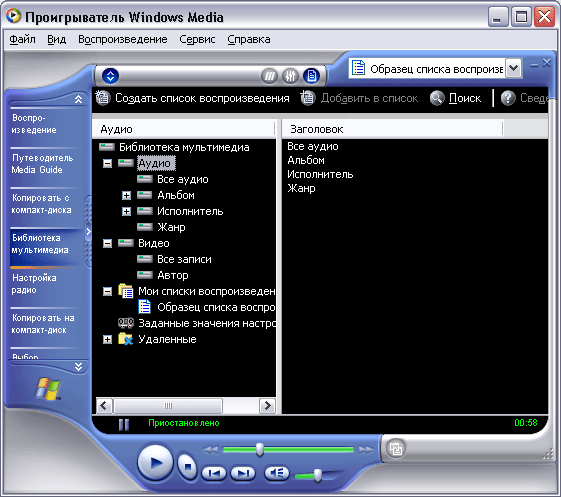Click the Аудио column header

point(184,129)
